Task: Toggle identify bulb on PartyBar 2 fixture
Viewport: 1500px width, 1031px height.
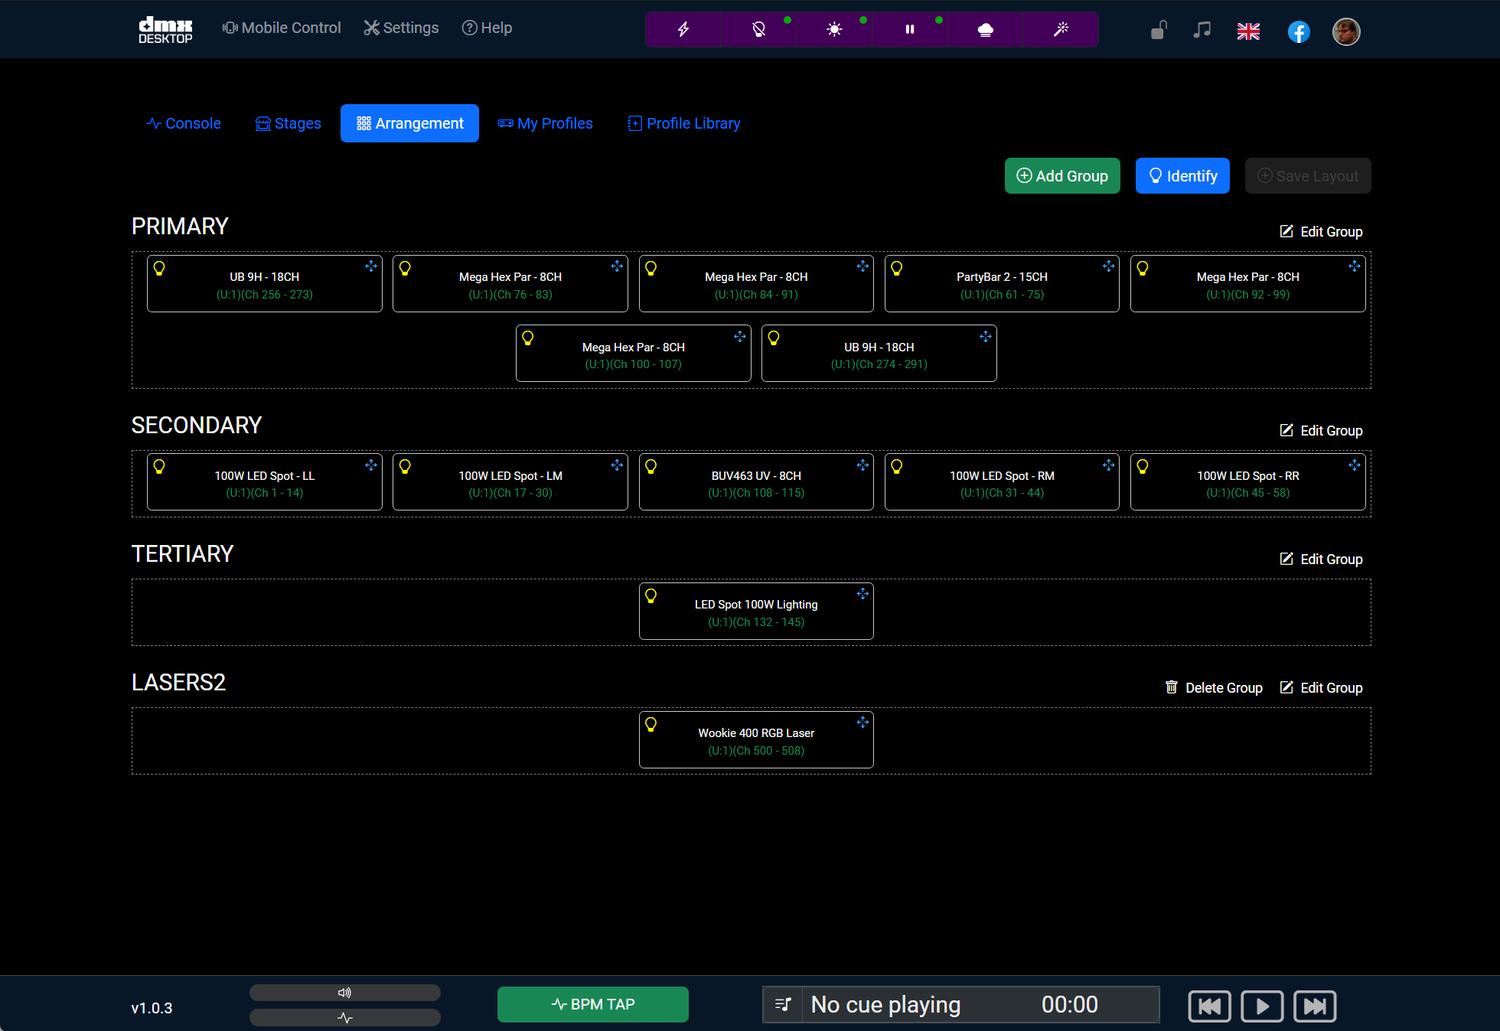Action: tap(896, 267)
